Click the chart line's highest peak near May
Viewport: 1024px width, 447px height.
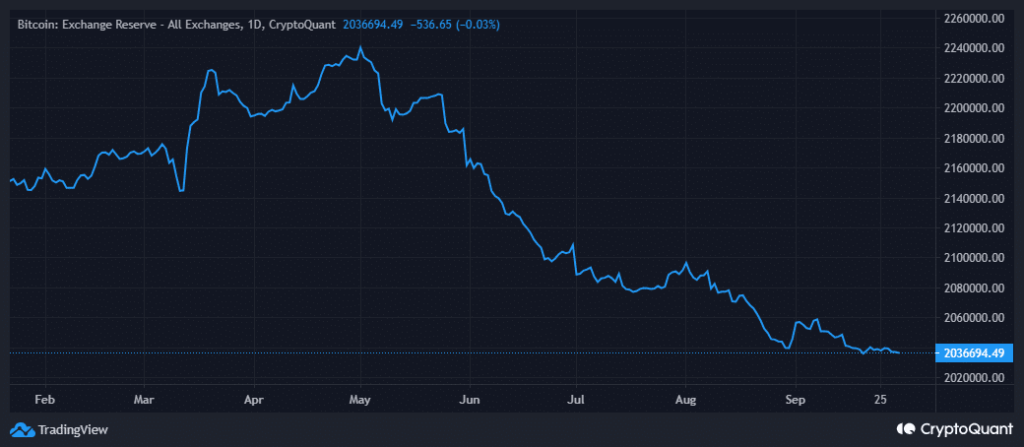pyautogui.click(x=360, y=47)
